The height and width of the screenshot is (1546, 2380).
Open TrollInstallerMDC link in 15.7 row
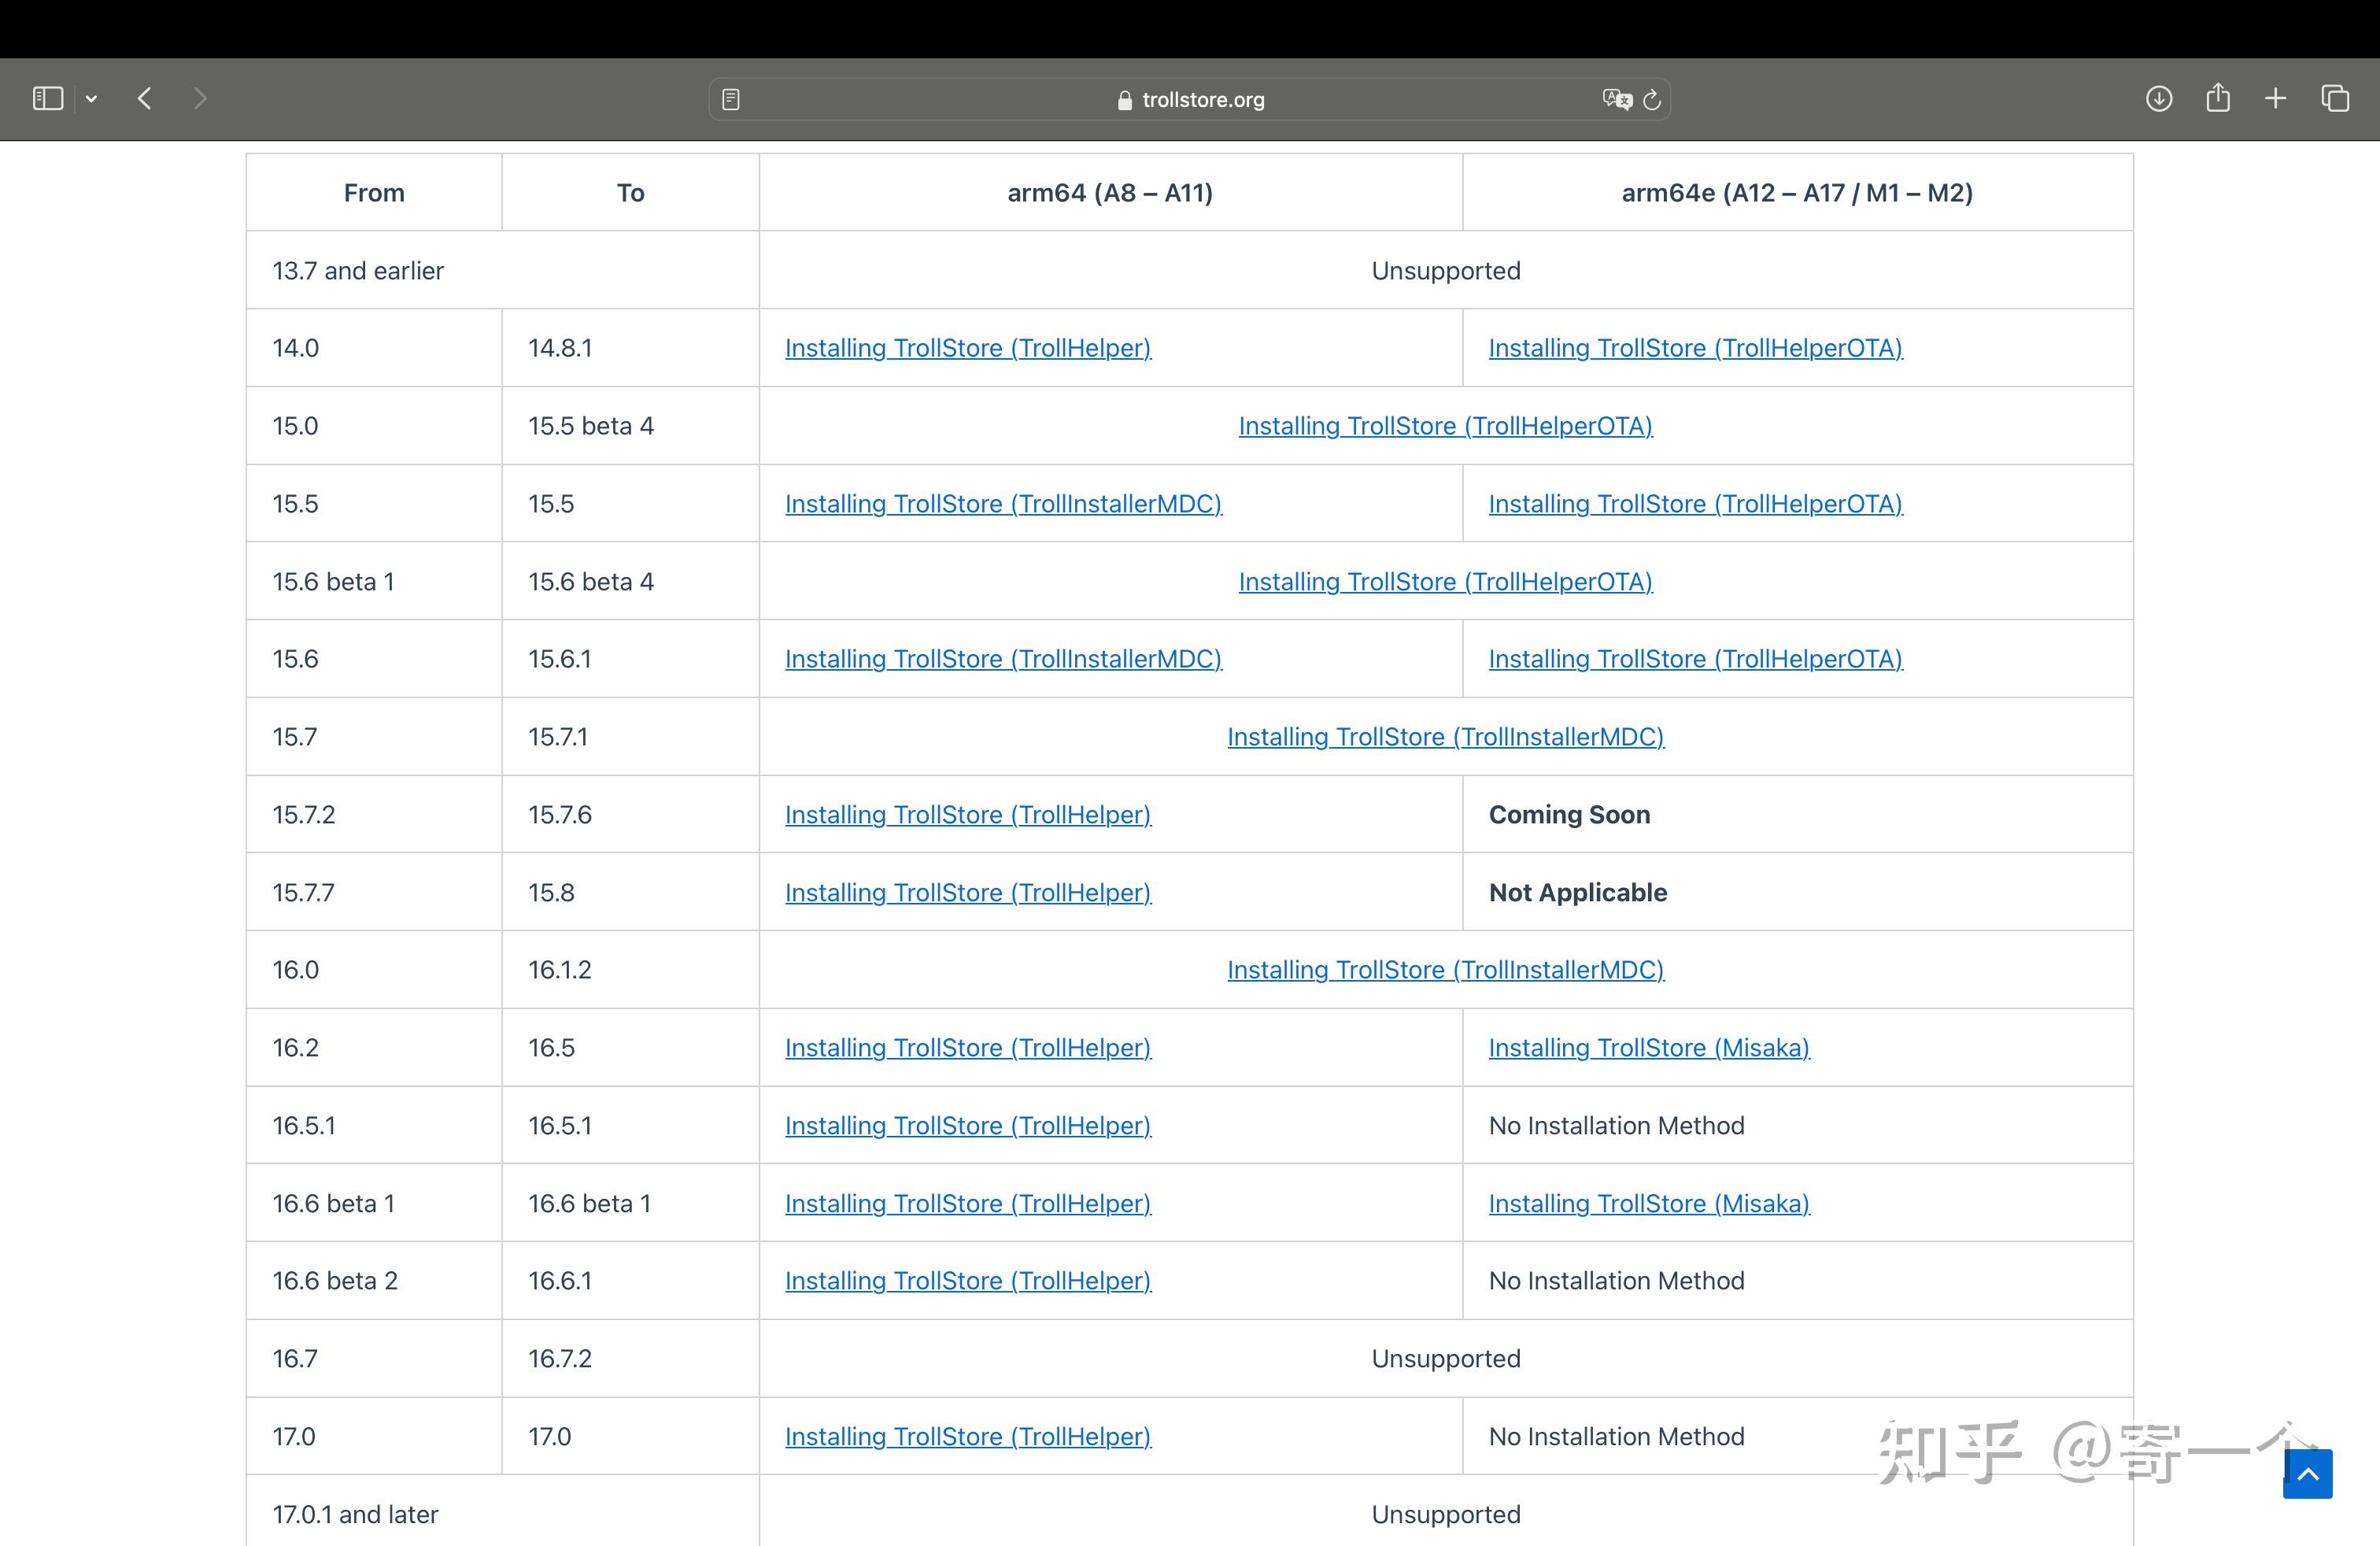[x=1446, y=737]
